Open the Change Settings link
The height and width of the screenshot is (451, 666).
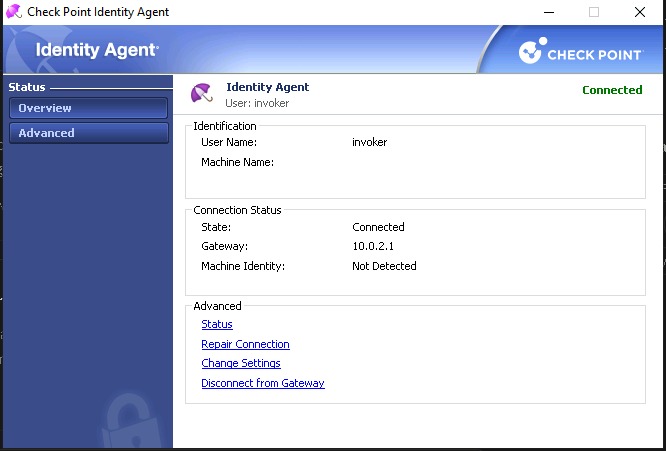pyautogui.click(x=241, y=364)
